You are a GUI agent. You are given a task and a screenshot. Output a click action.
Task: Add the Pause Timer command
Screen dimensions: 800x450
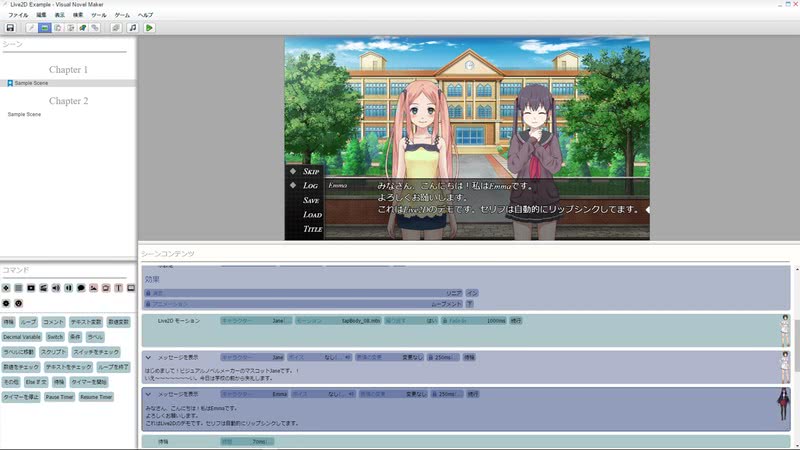(59, 397)
